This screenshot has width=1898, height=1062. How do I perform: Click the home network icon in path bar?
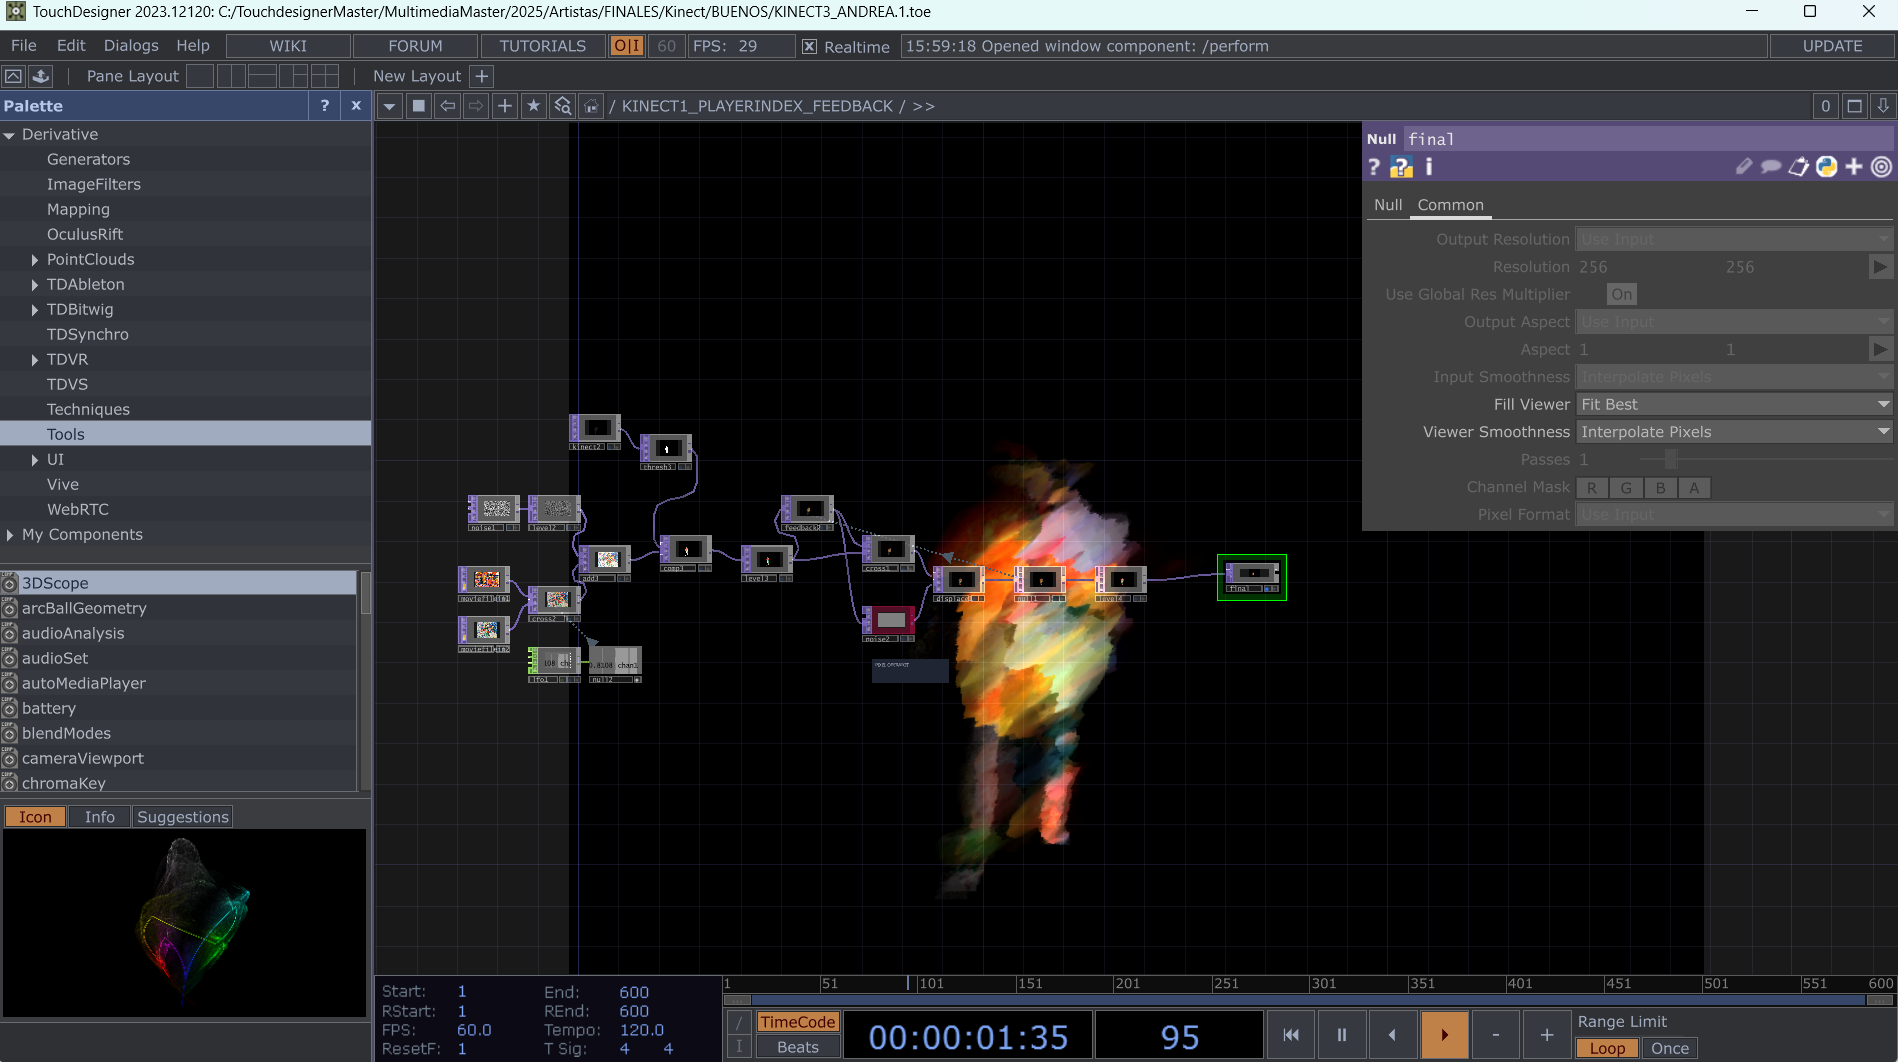point(592,106)
